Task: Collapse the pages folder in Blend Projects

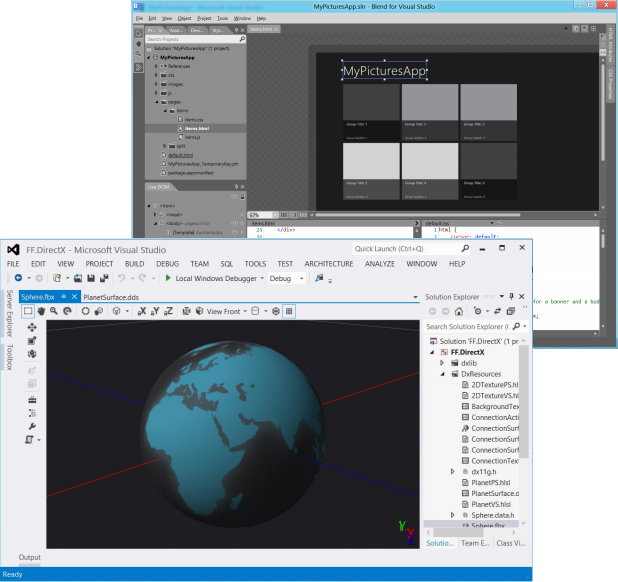Action: click(156, 102)
